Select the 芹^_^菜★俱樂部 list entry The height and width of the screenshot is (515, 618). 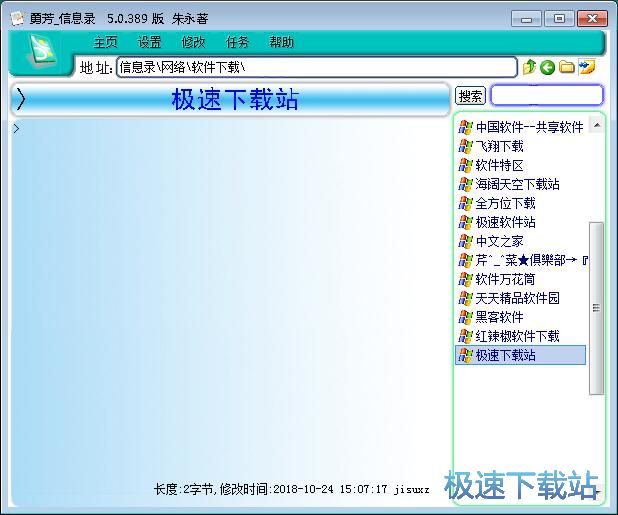pos(532,260)
